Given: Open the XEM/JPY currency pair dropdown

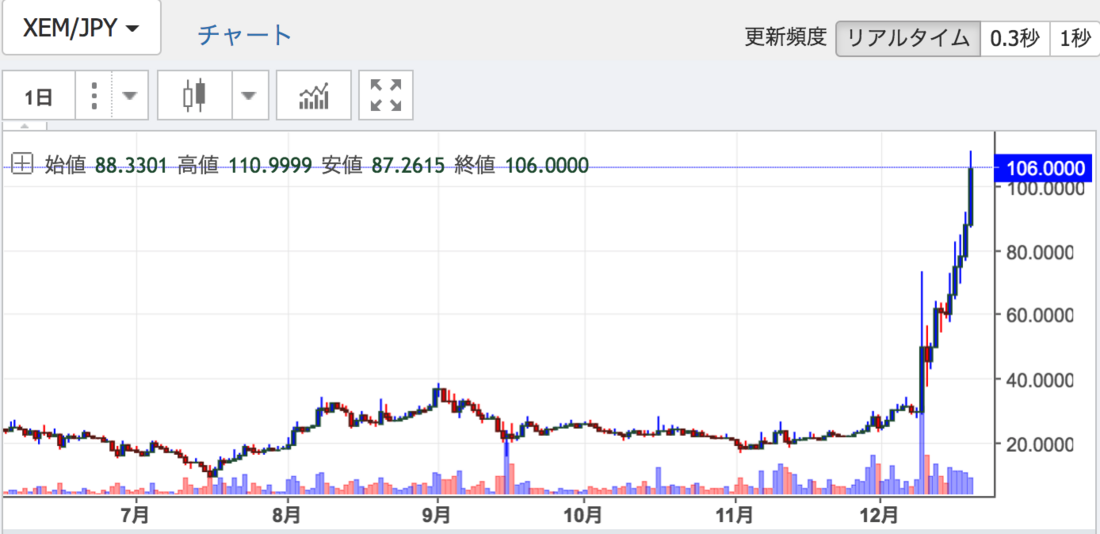Looking at the screenshot, I should coord(81,27).
